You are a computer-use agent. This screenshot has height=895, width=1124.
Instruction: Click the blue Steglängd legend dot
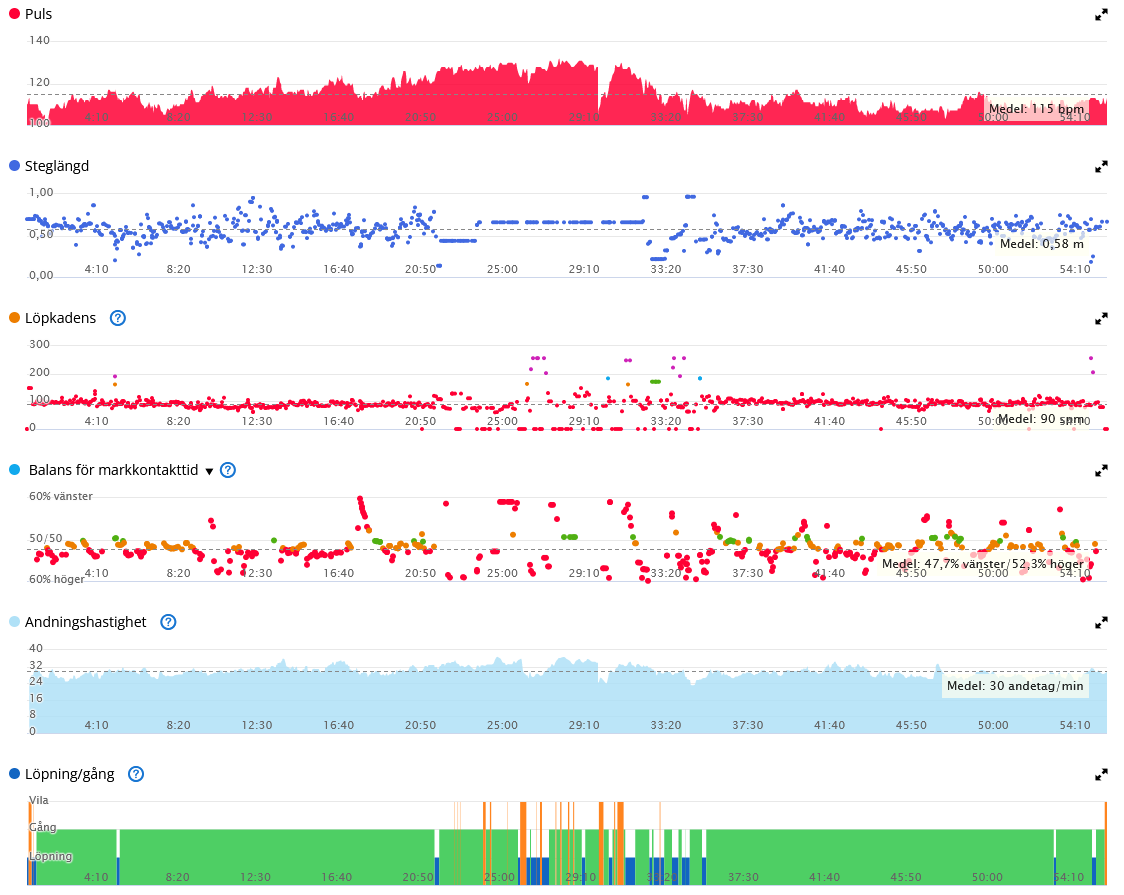[x=14, y=166]
